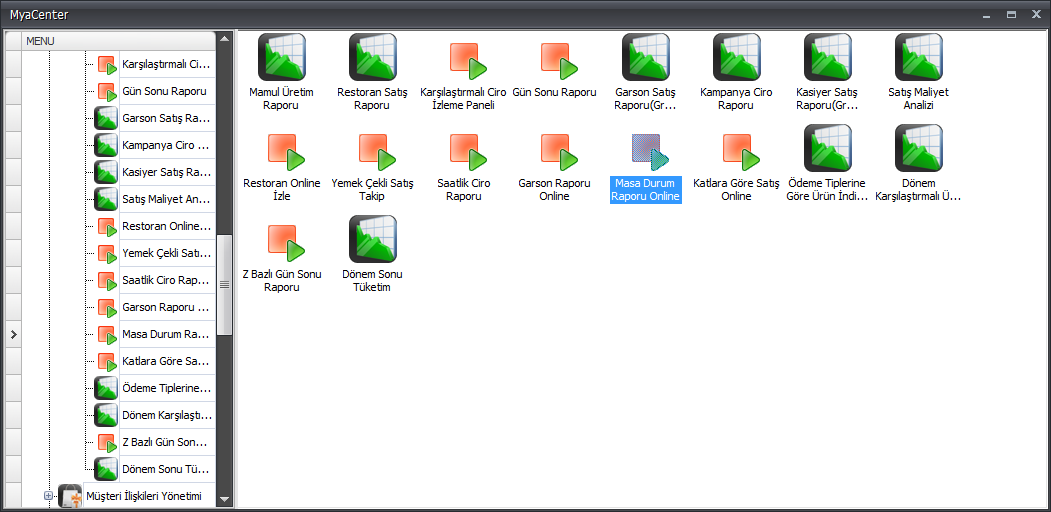
Task: Open Satış Maliyet Analizi large icon
Action: pyautogui.click(x=919, y=57)
